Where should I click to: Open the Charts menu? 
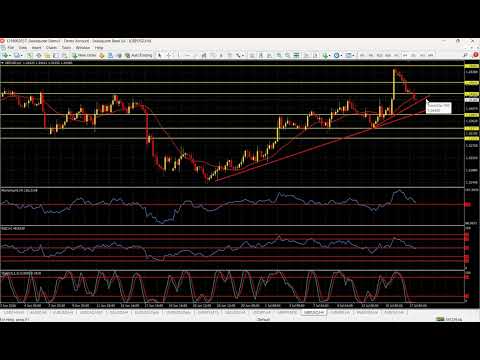[51, 48]
